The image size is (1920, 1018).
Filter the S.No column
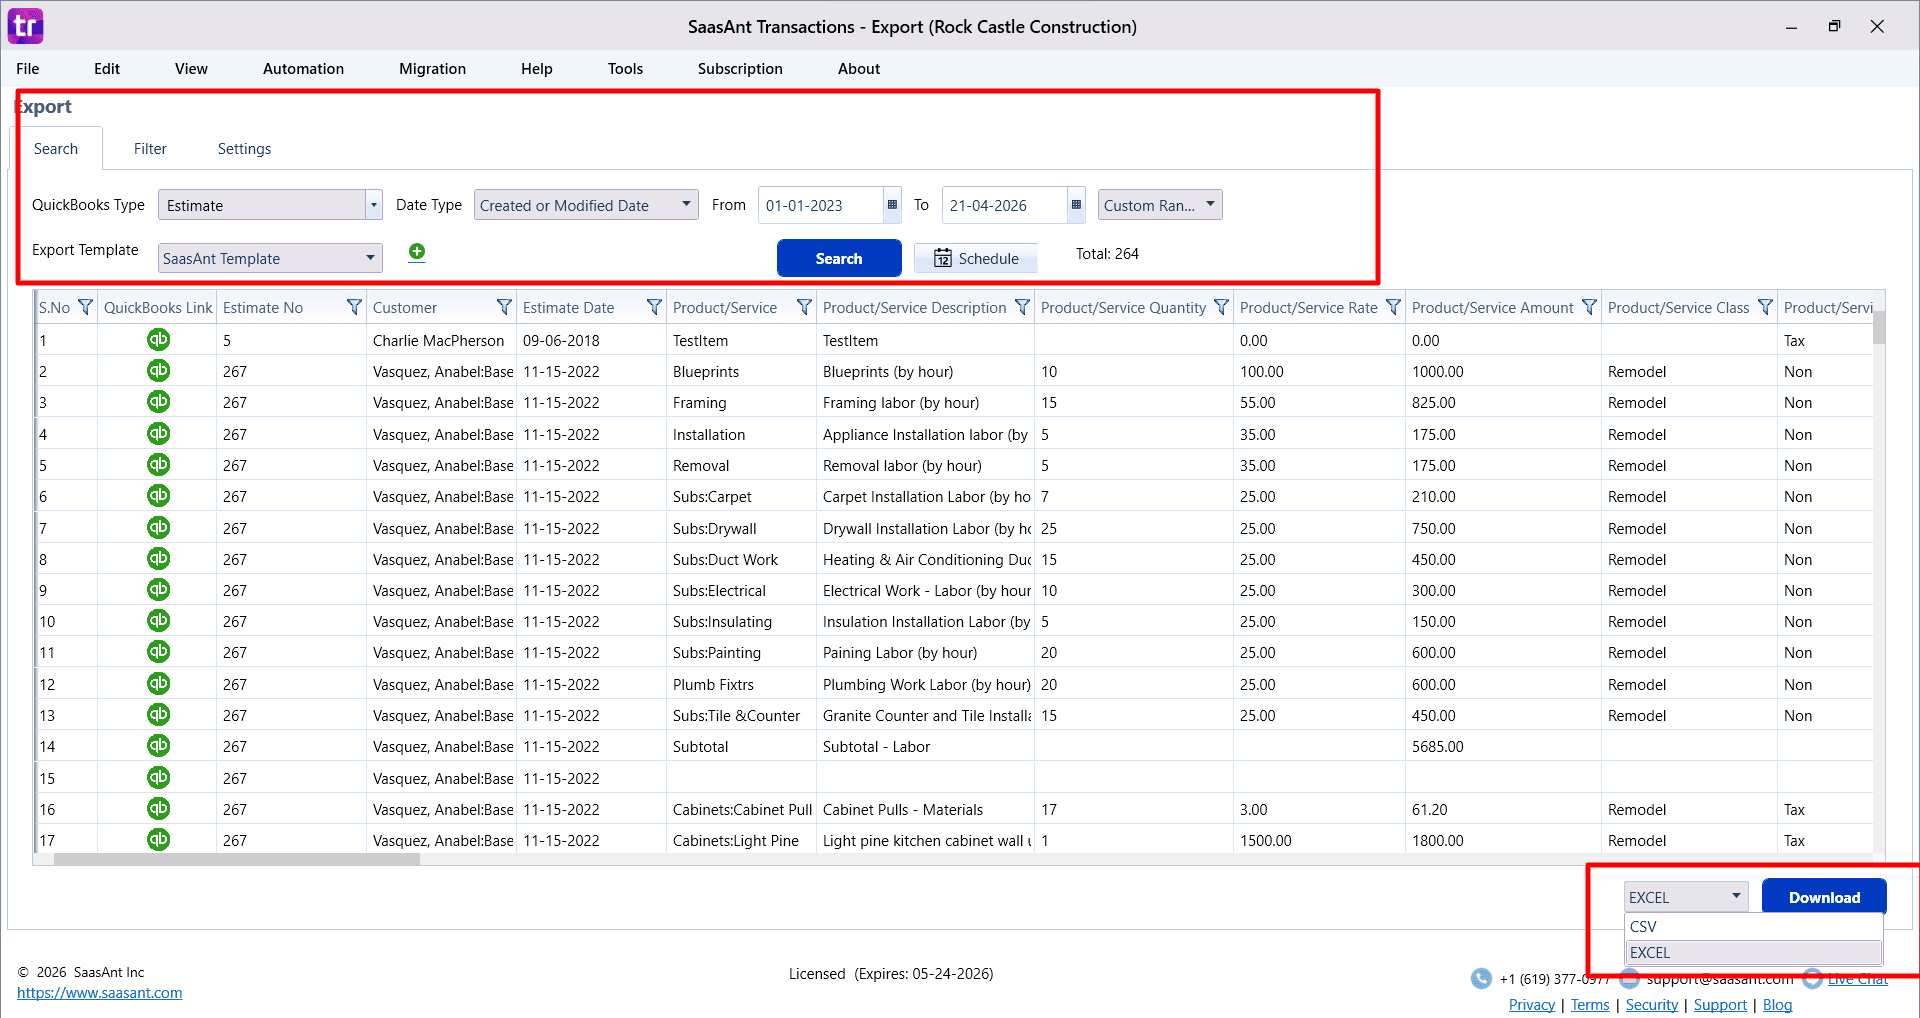click(85, 307)
